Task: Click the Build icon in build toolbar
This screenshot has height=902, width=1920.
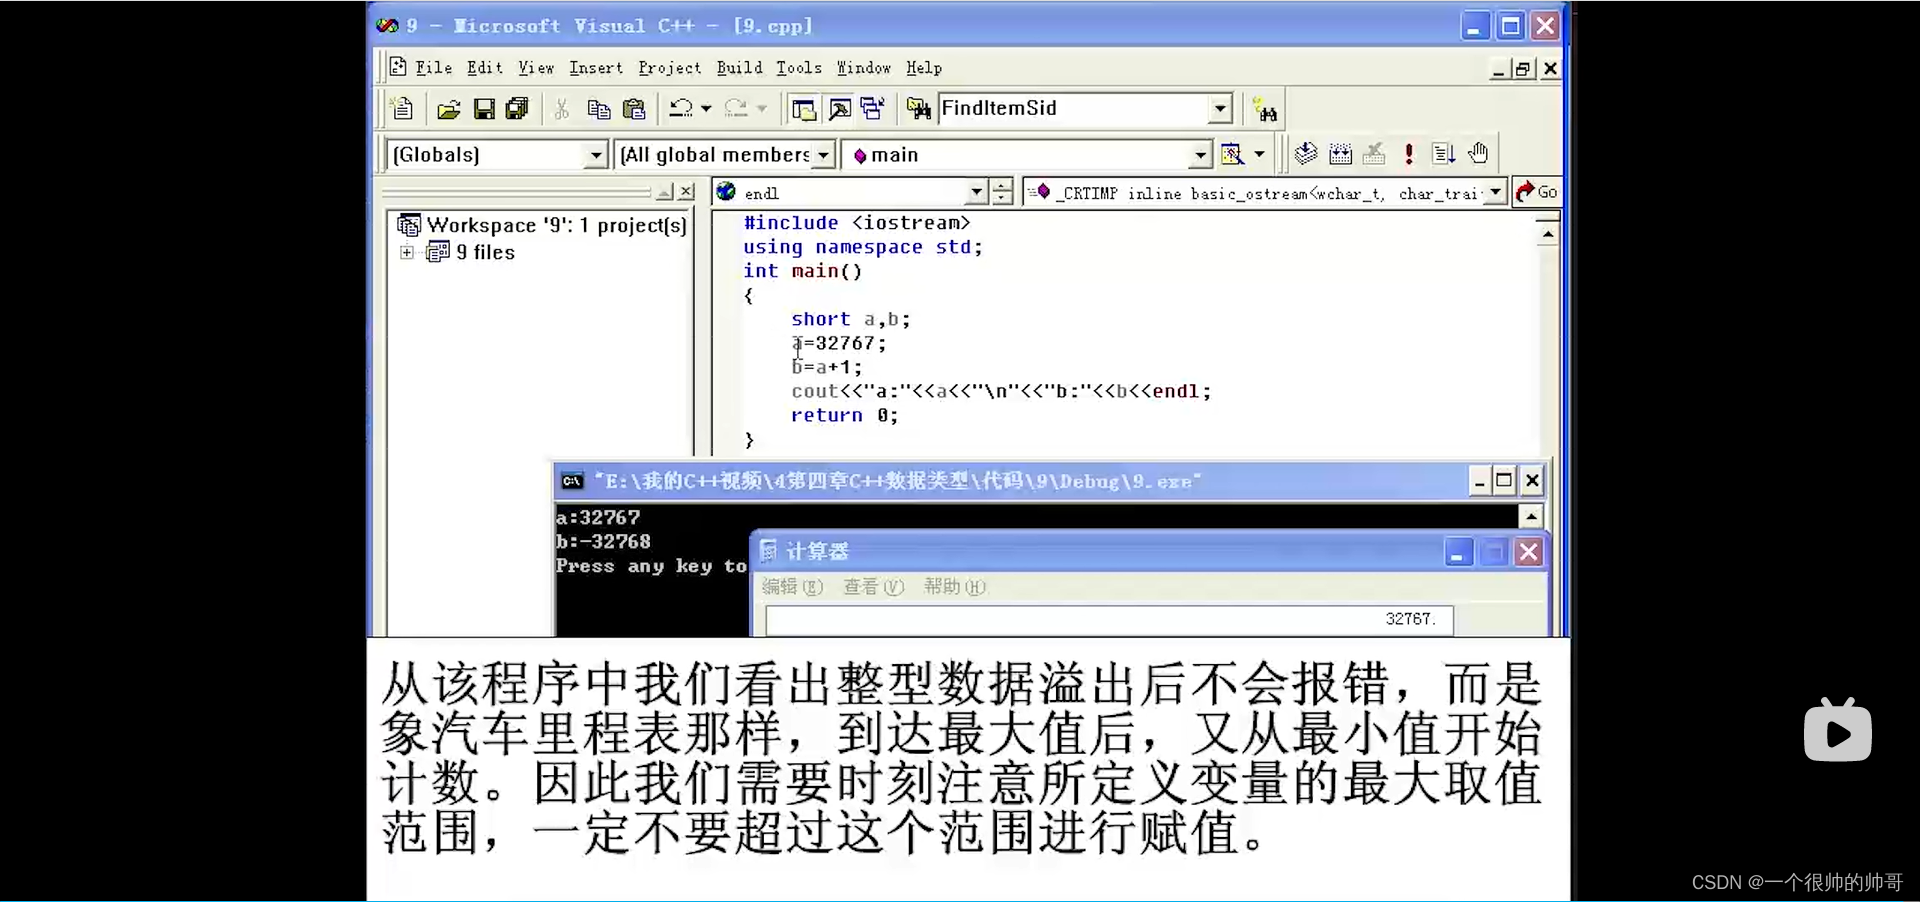Action: point(1341,153)
